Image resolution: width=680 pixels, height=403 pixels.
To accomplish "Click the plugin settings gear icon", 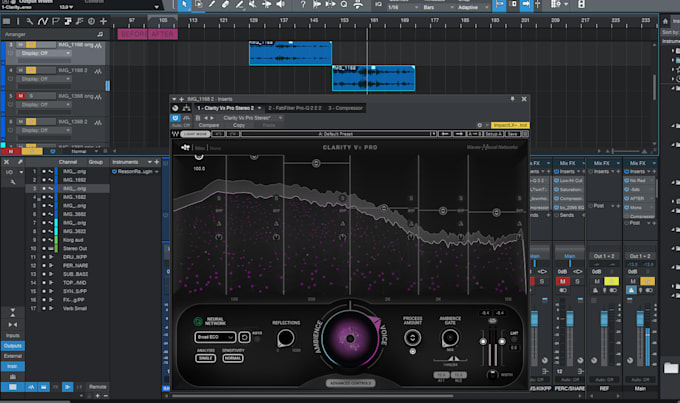I will pos(480,125).
